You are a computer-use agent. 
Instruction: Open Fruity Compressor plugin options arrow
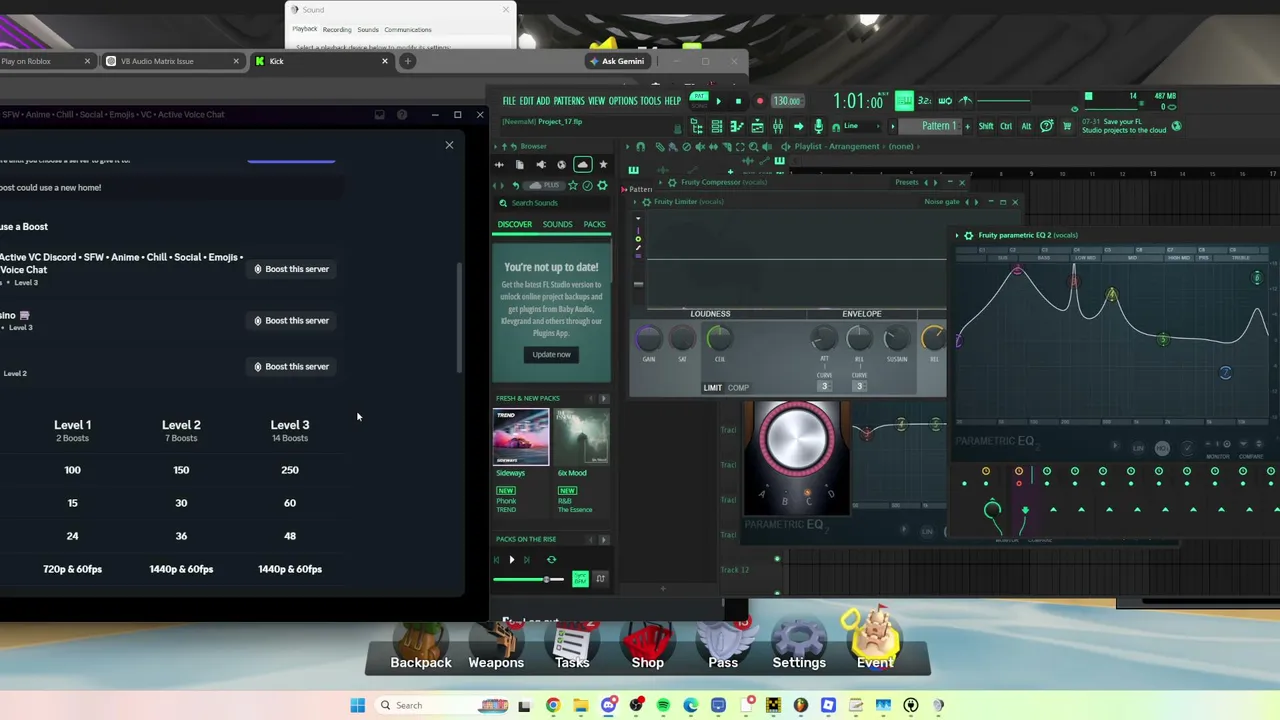coord(661,182)
